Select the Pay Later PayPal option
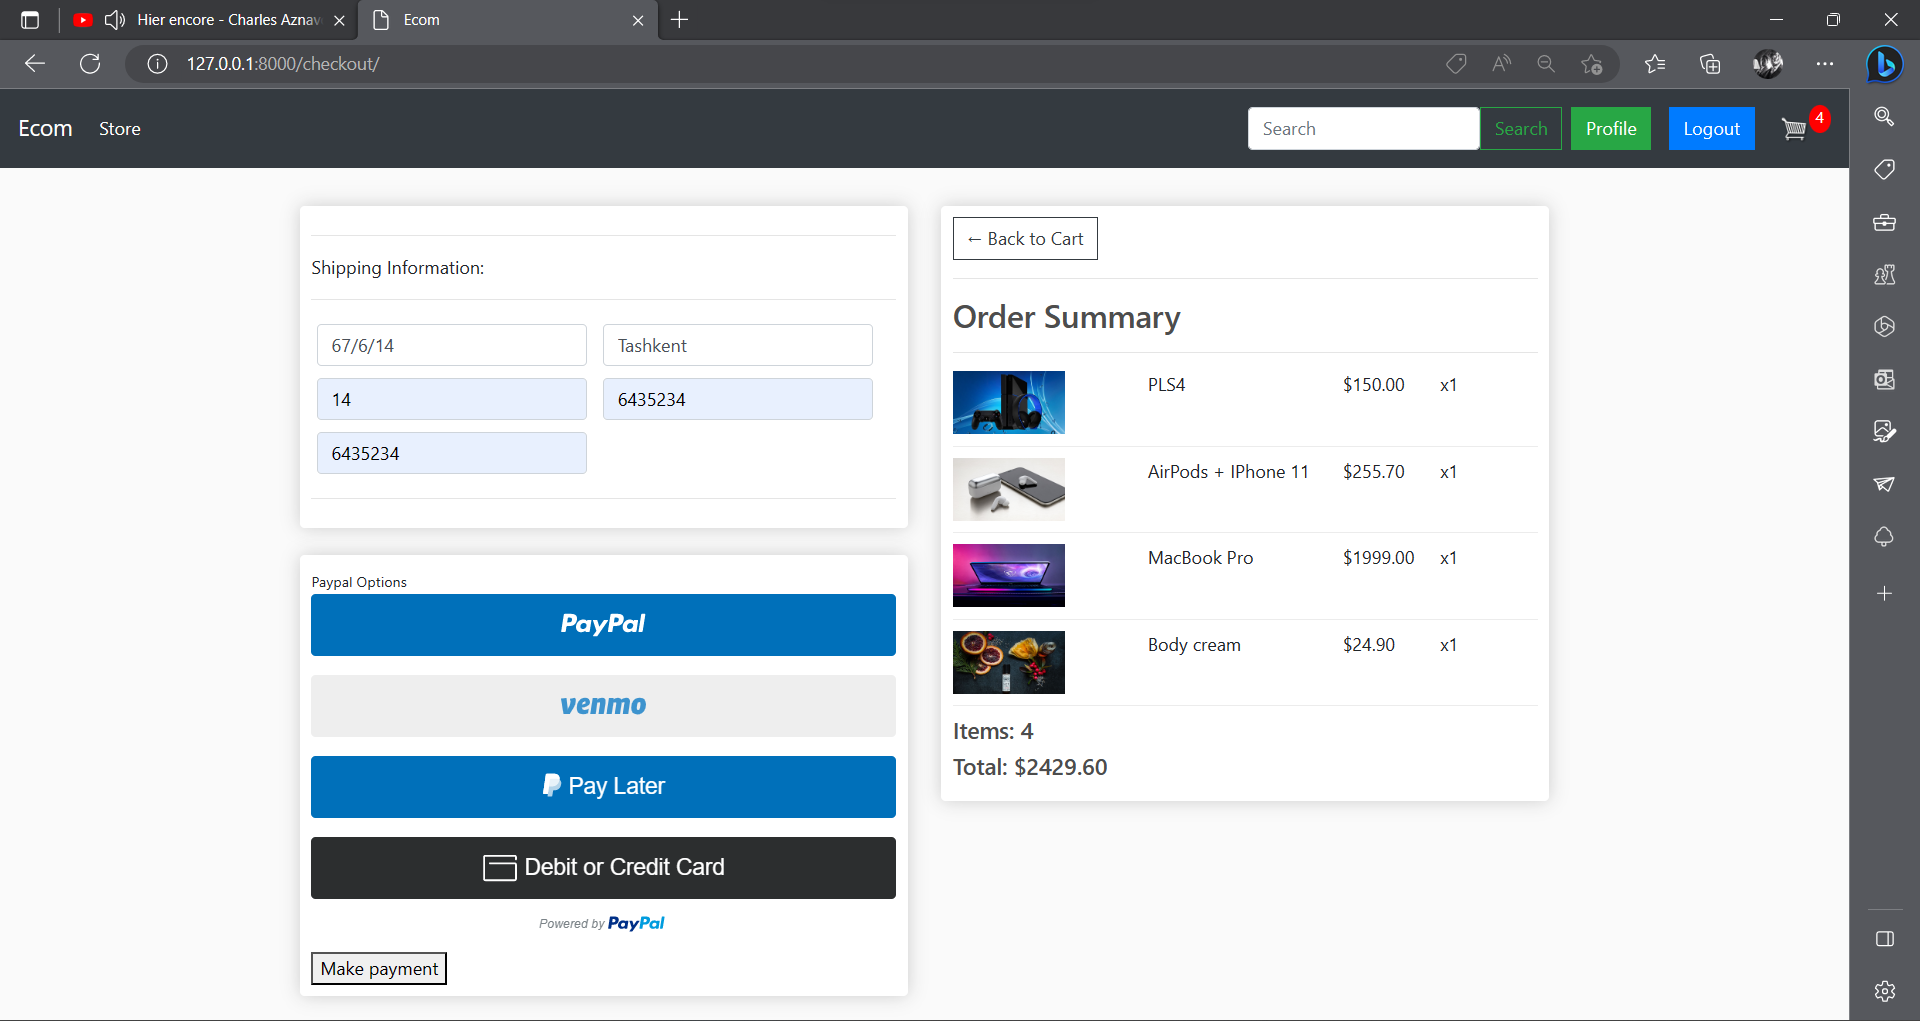The height and width of the screenshot is (1021, 1920). click(x=602, y=786)
